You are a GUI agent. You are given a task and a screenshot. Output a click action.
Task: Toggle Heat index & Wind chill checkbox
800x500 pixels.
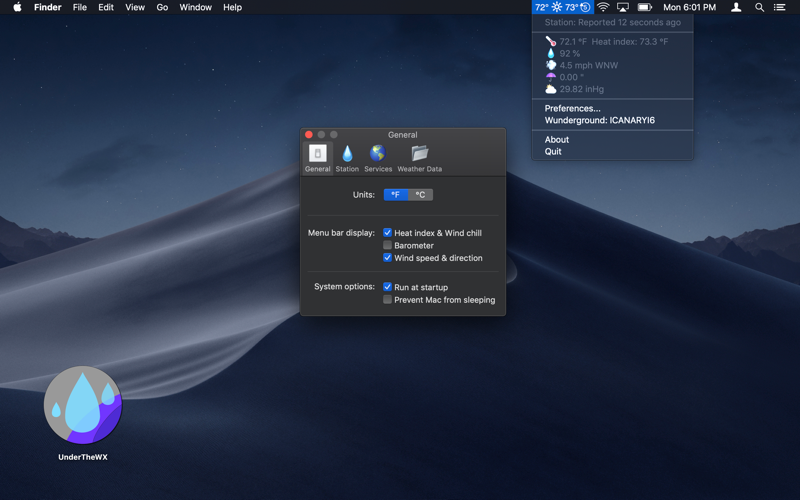(387, 233)
